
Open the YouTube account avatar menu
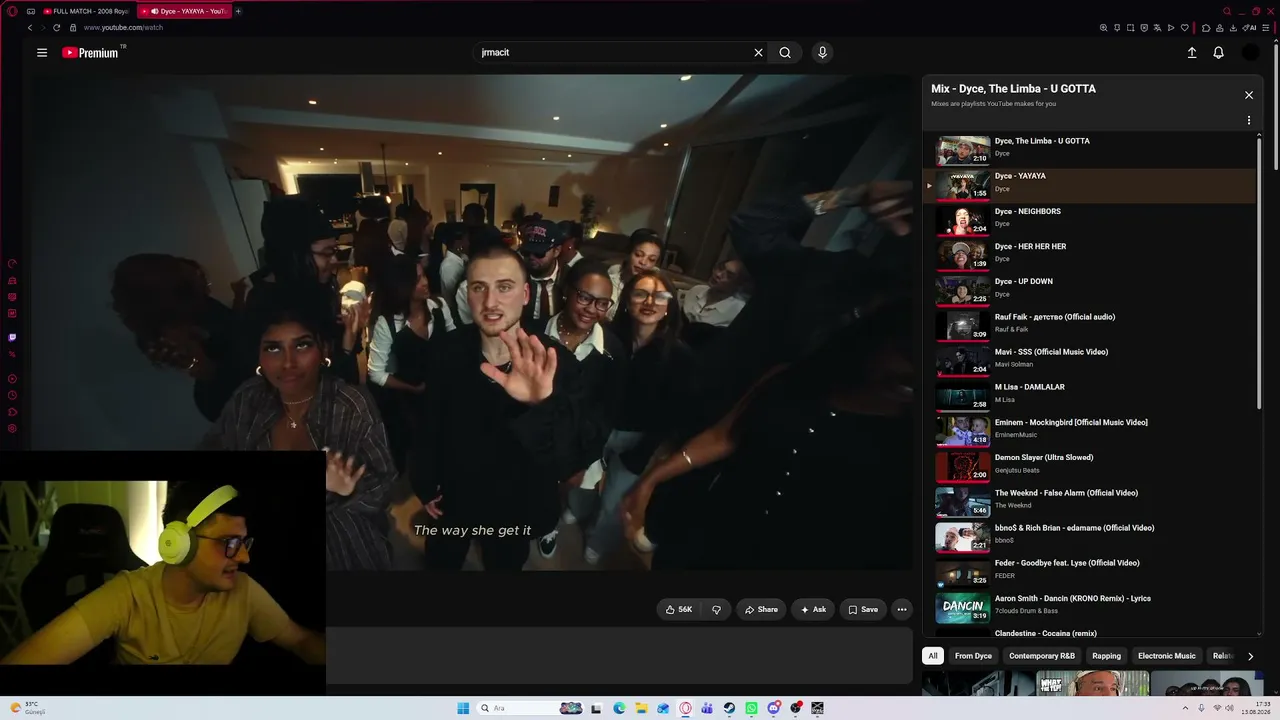point(1250,53)
